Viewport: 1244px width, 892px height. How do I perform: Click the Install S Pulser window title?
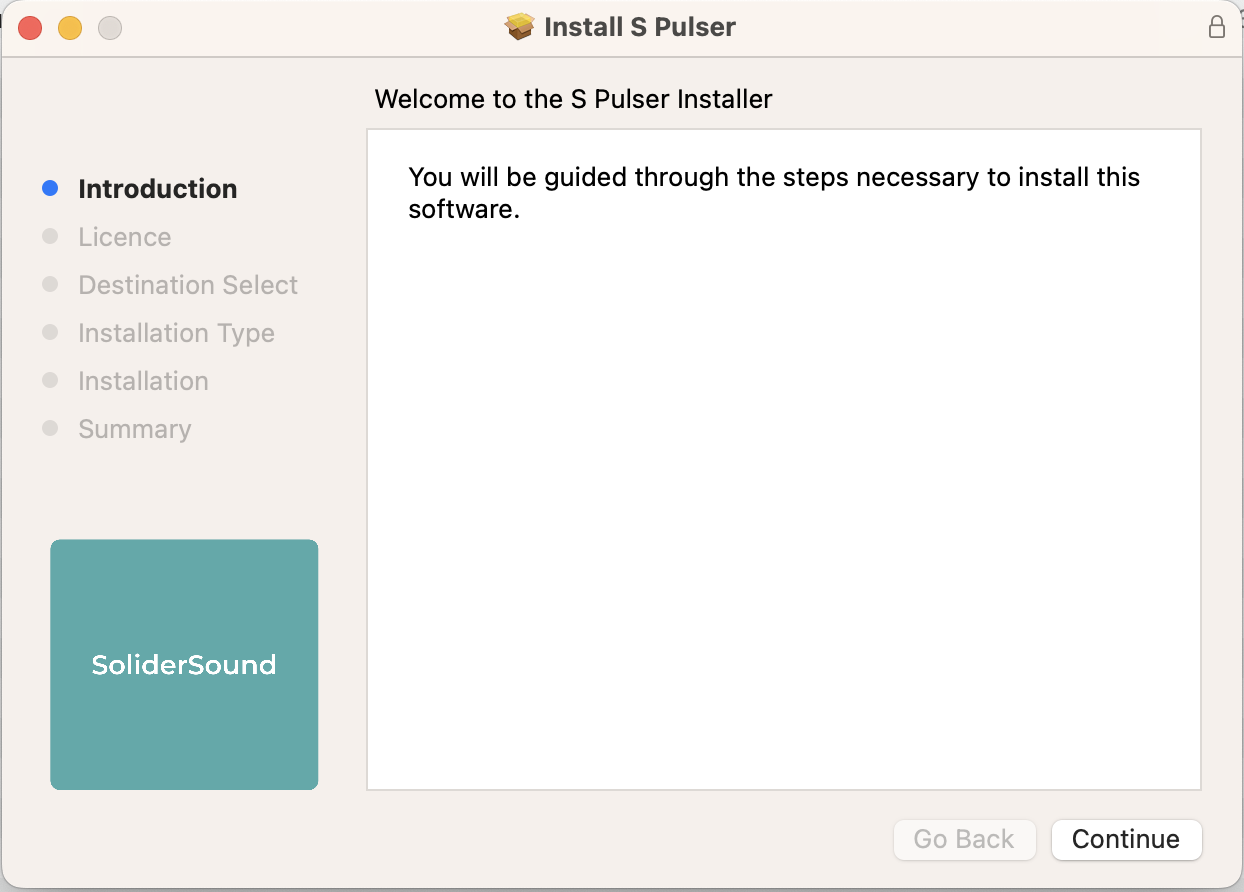(640, 27)
